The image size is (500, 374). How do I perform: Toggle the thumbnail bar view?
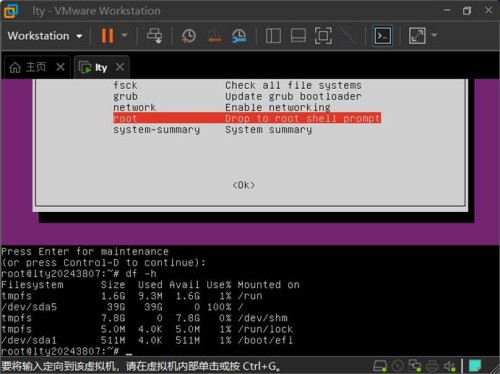298,36
